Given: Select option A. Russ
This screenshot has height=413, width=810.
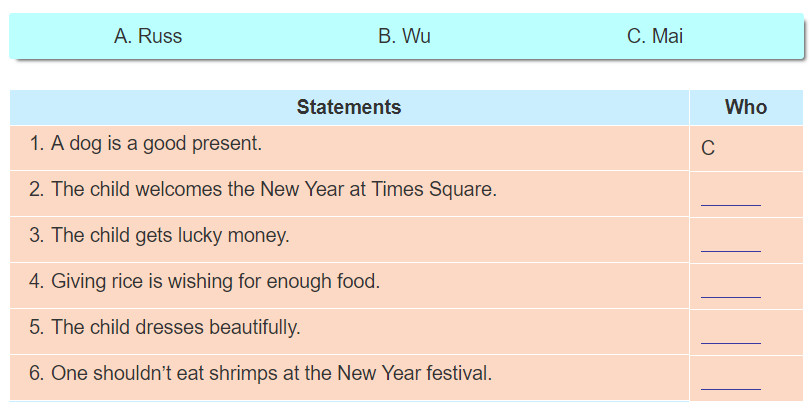Looking at the screenshot, I should pos(148,36).
